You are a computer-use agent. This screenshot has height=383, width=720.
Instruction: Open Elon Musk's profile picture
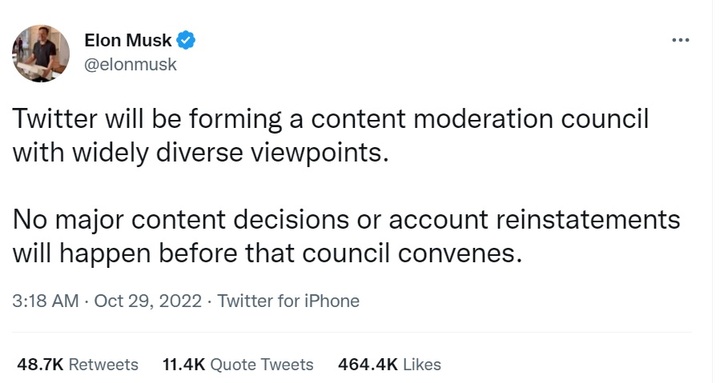click(x=41, y=53)
